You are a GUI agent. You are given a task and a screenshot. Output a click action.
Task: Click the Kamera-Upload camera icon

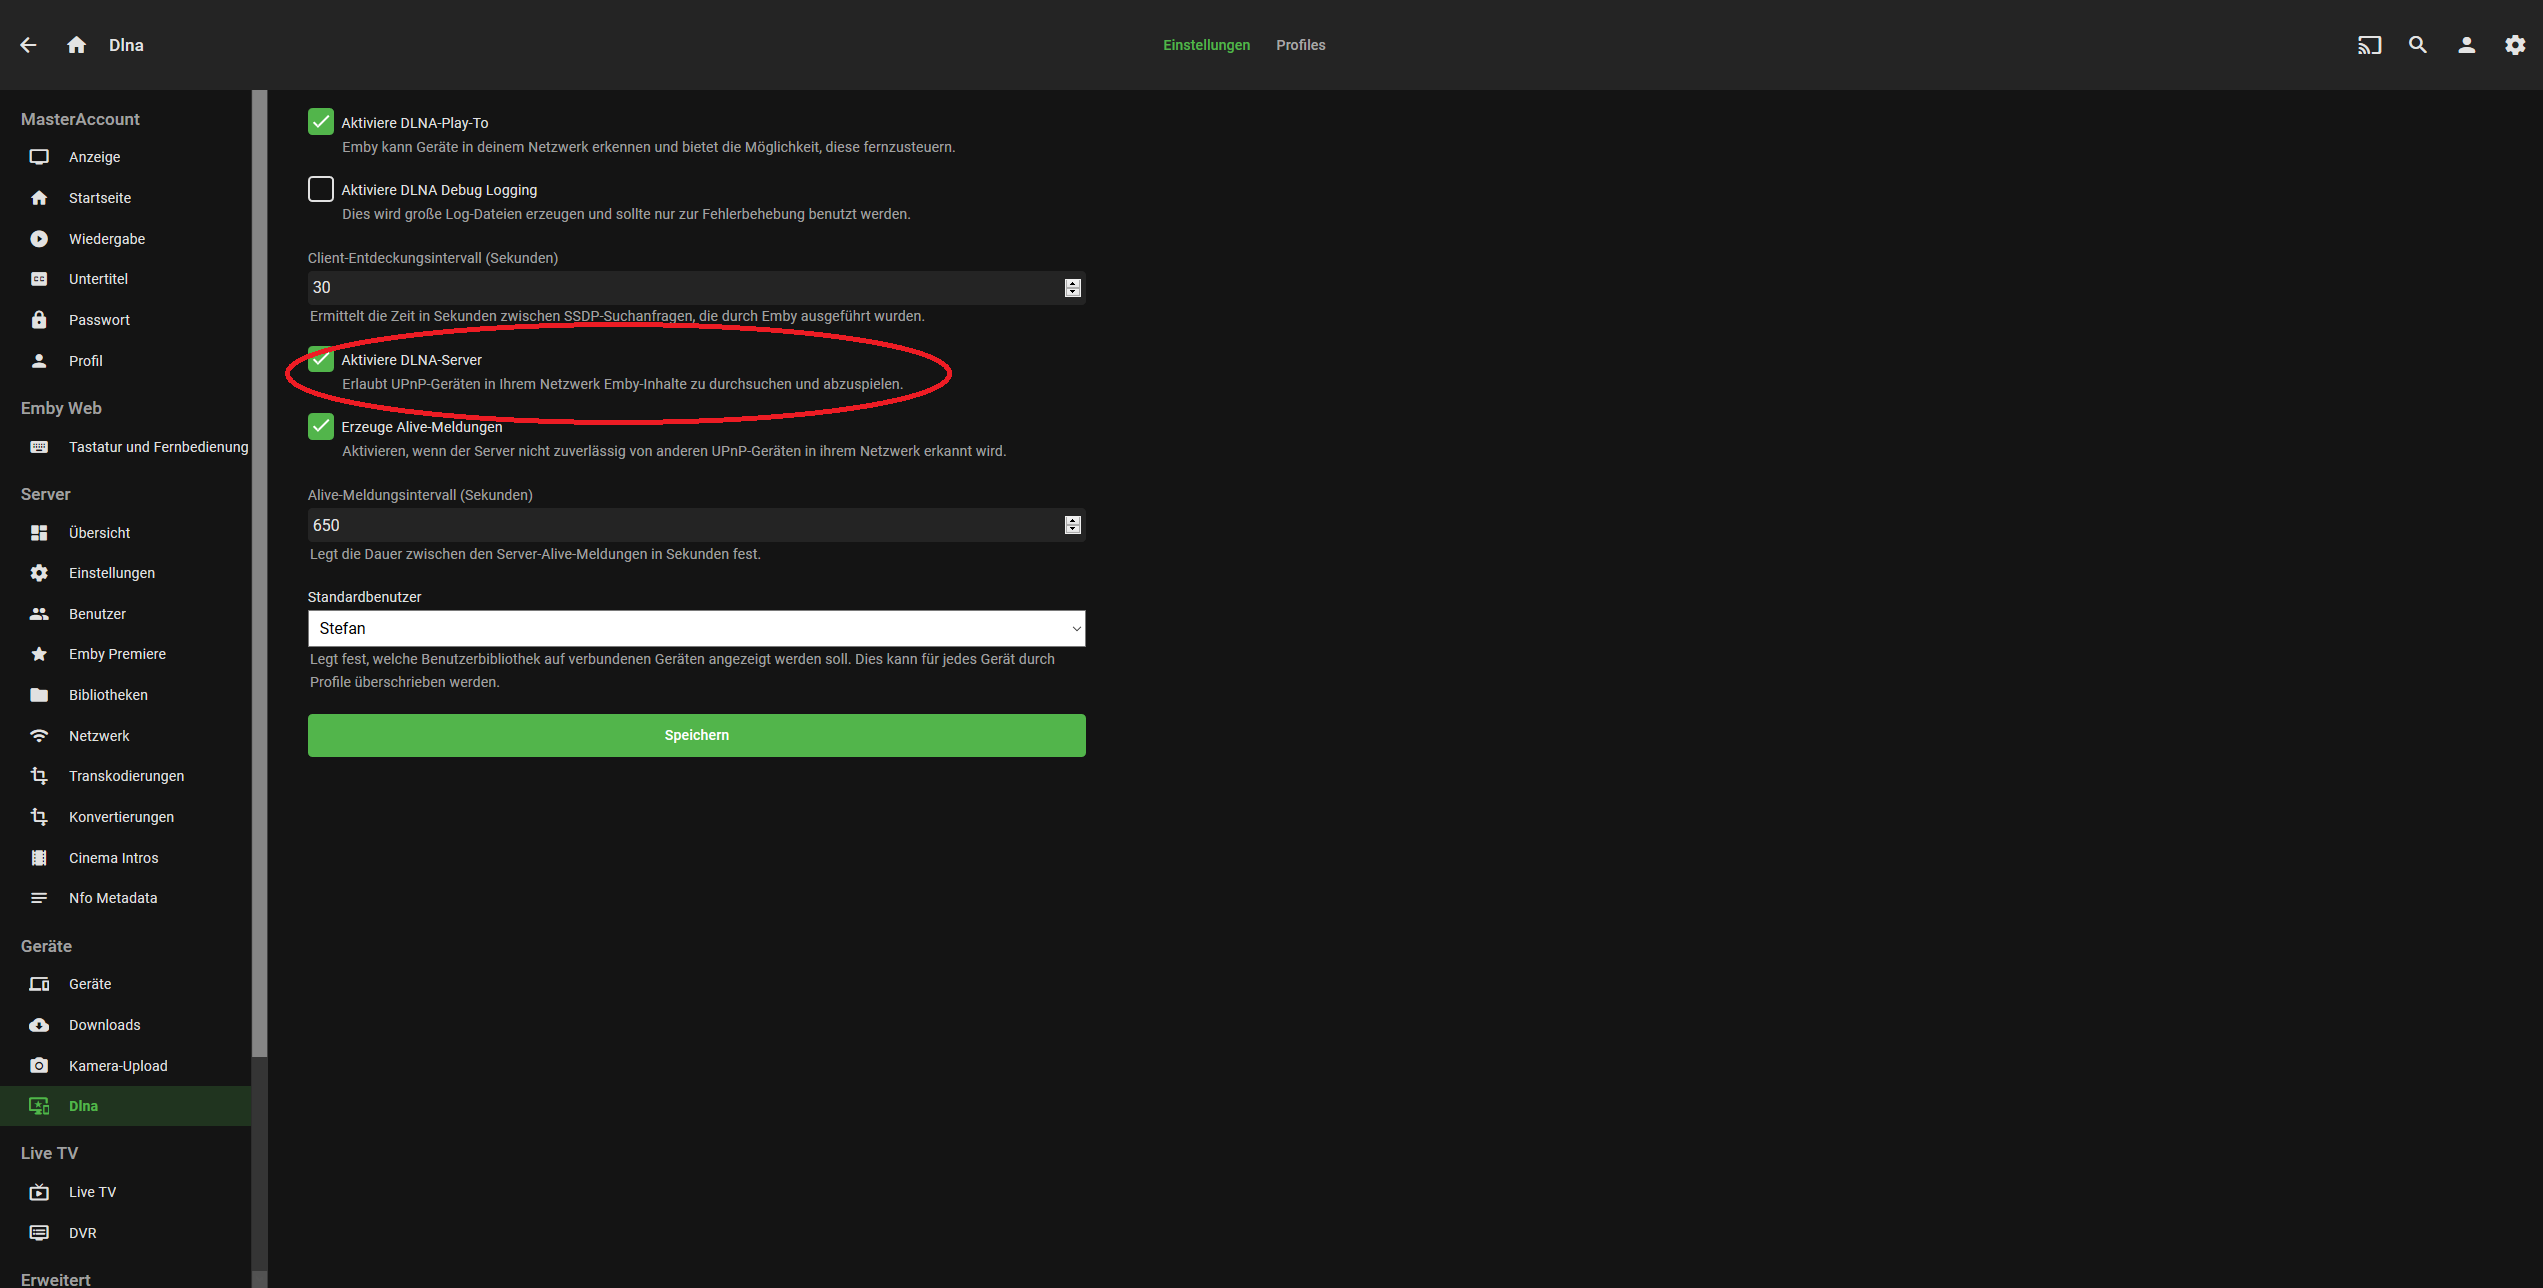(39, 1066)
